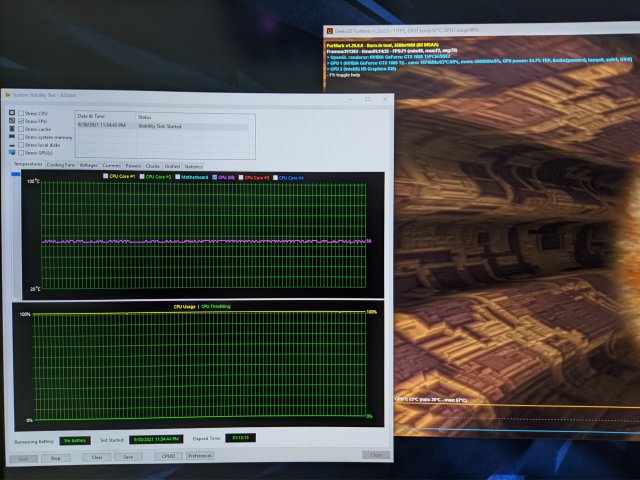The width and height of the screenshot is (640, 480).
Task: Toggle the CPU Core #1 graph checkbox
Action: click(105, 177)
